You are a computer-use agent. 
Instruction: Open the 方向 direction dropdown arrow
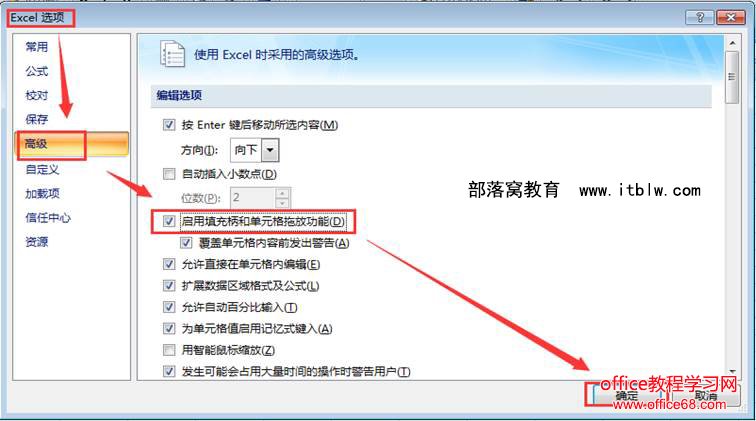[270, 150]
